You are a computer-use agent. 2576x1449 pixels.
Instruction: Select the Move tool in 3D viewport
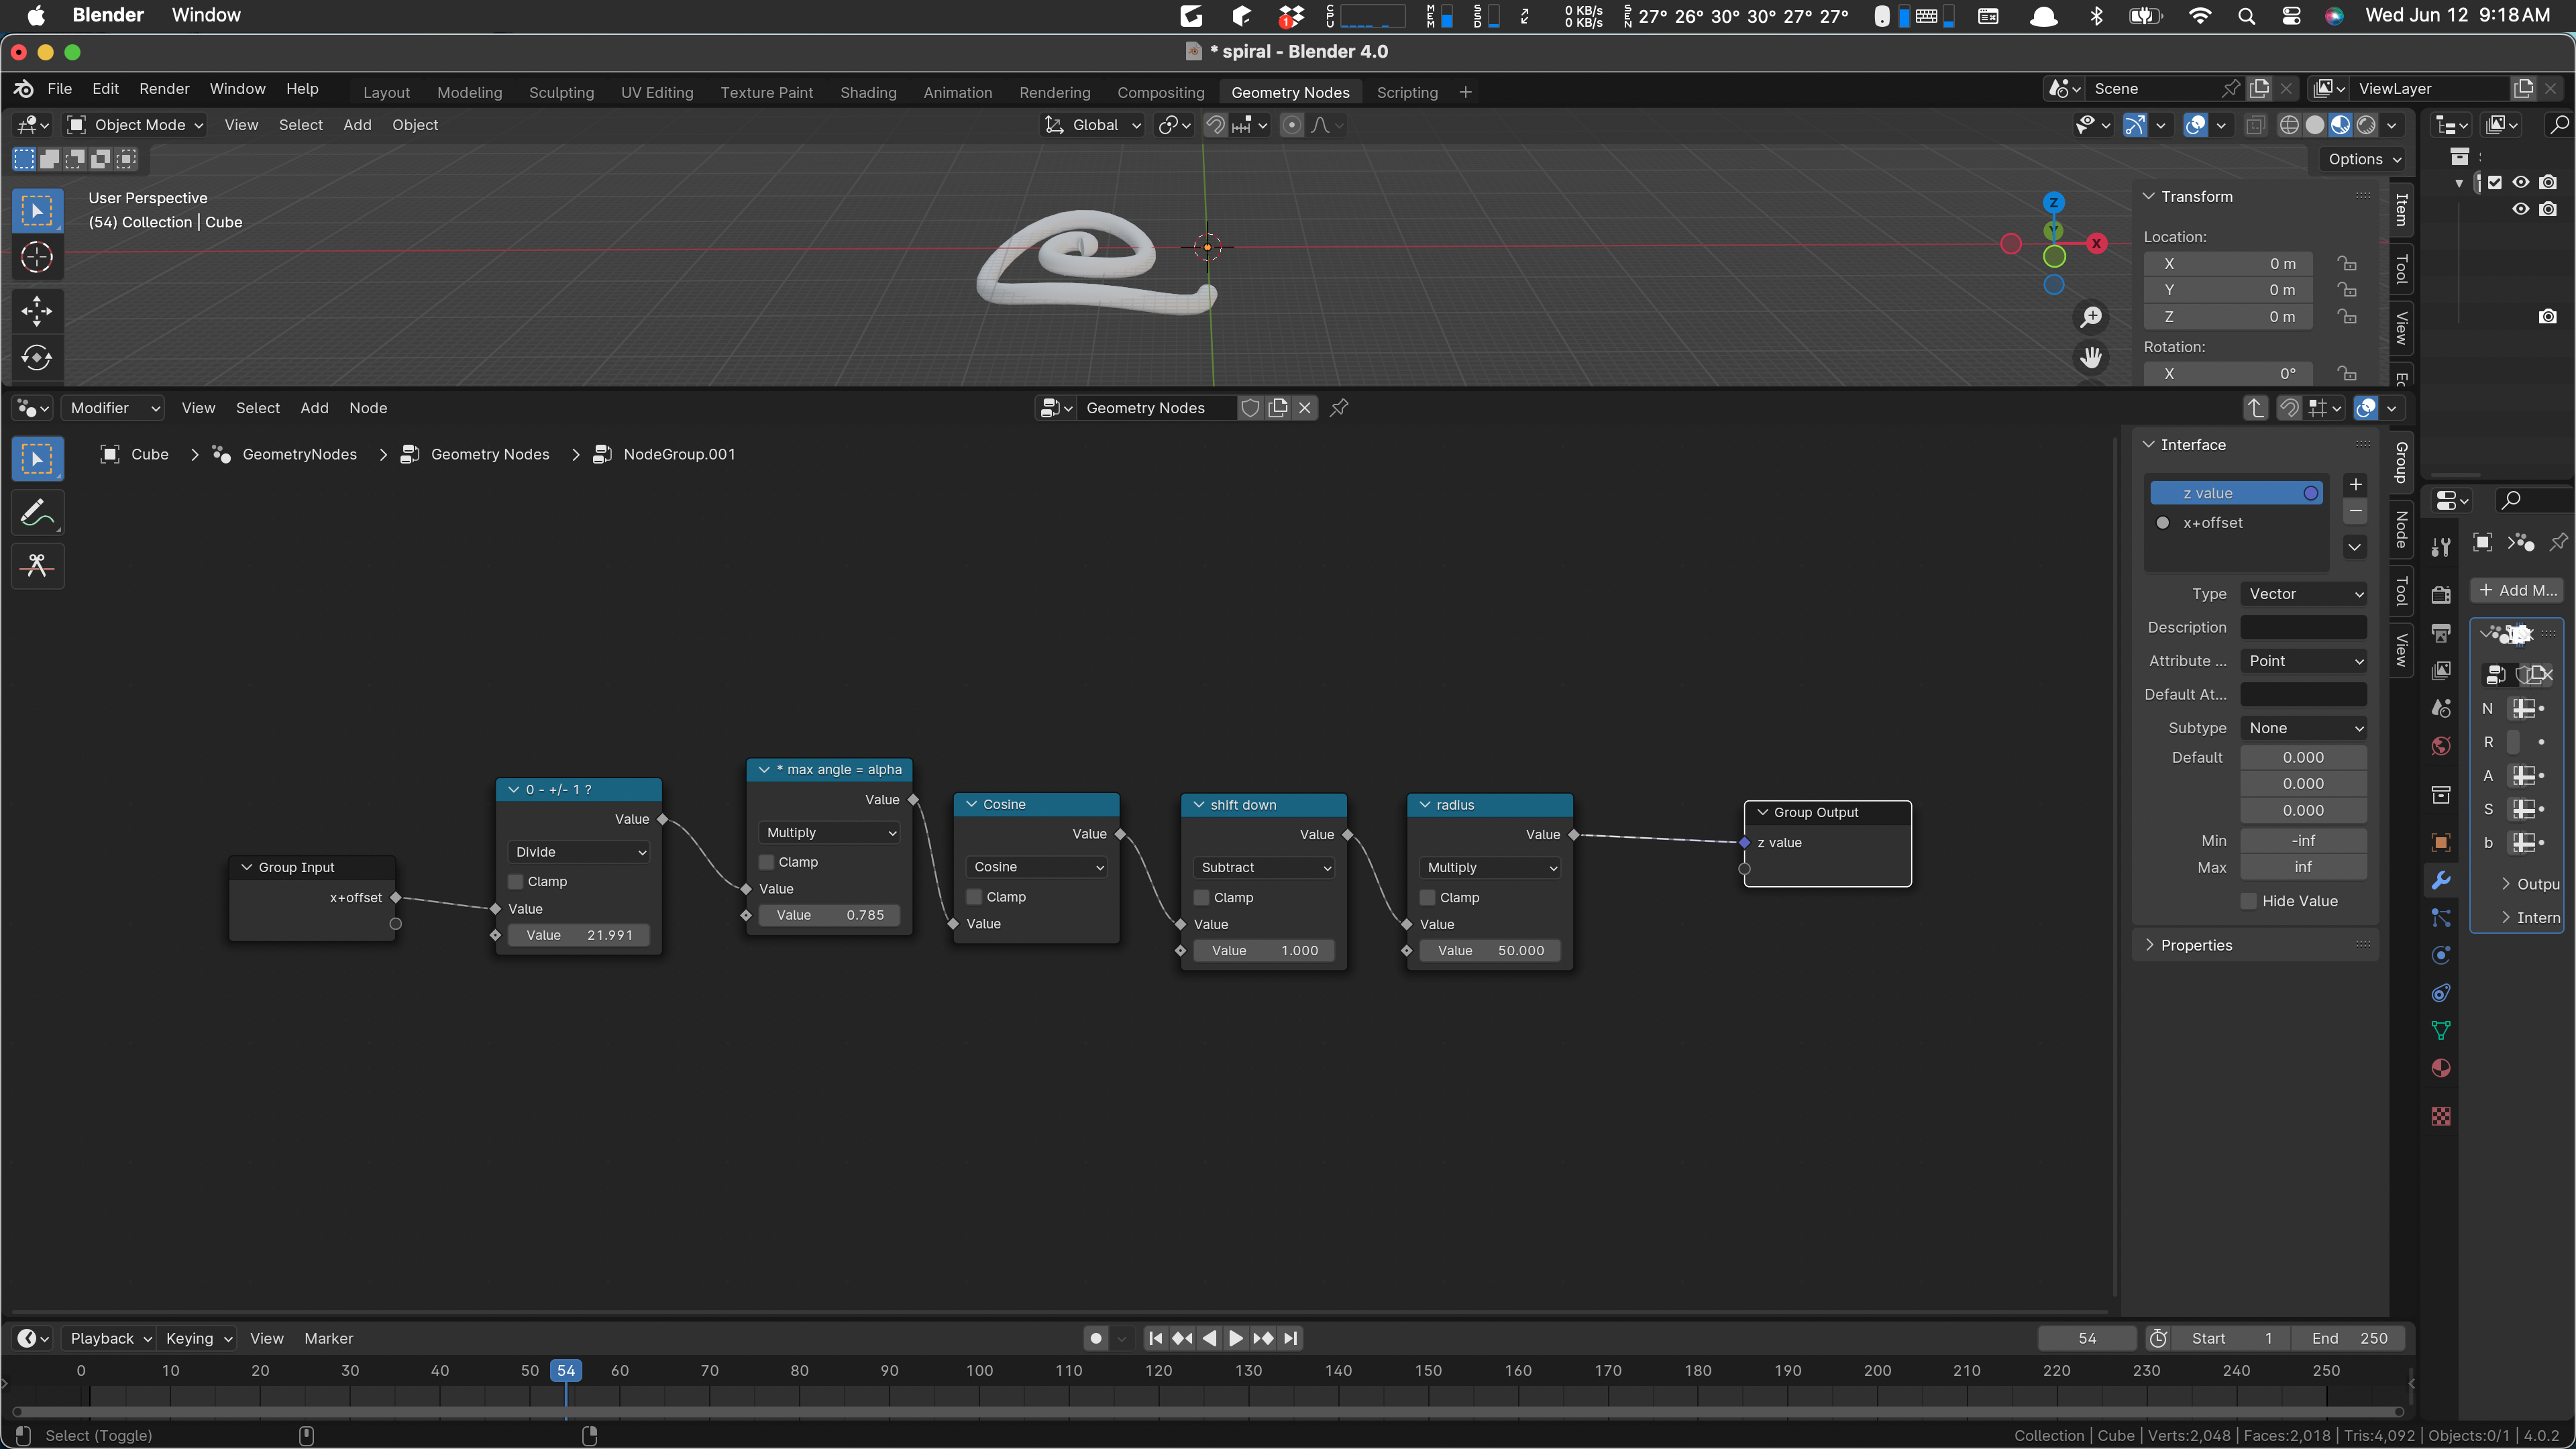(37, 311)
